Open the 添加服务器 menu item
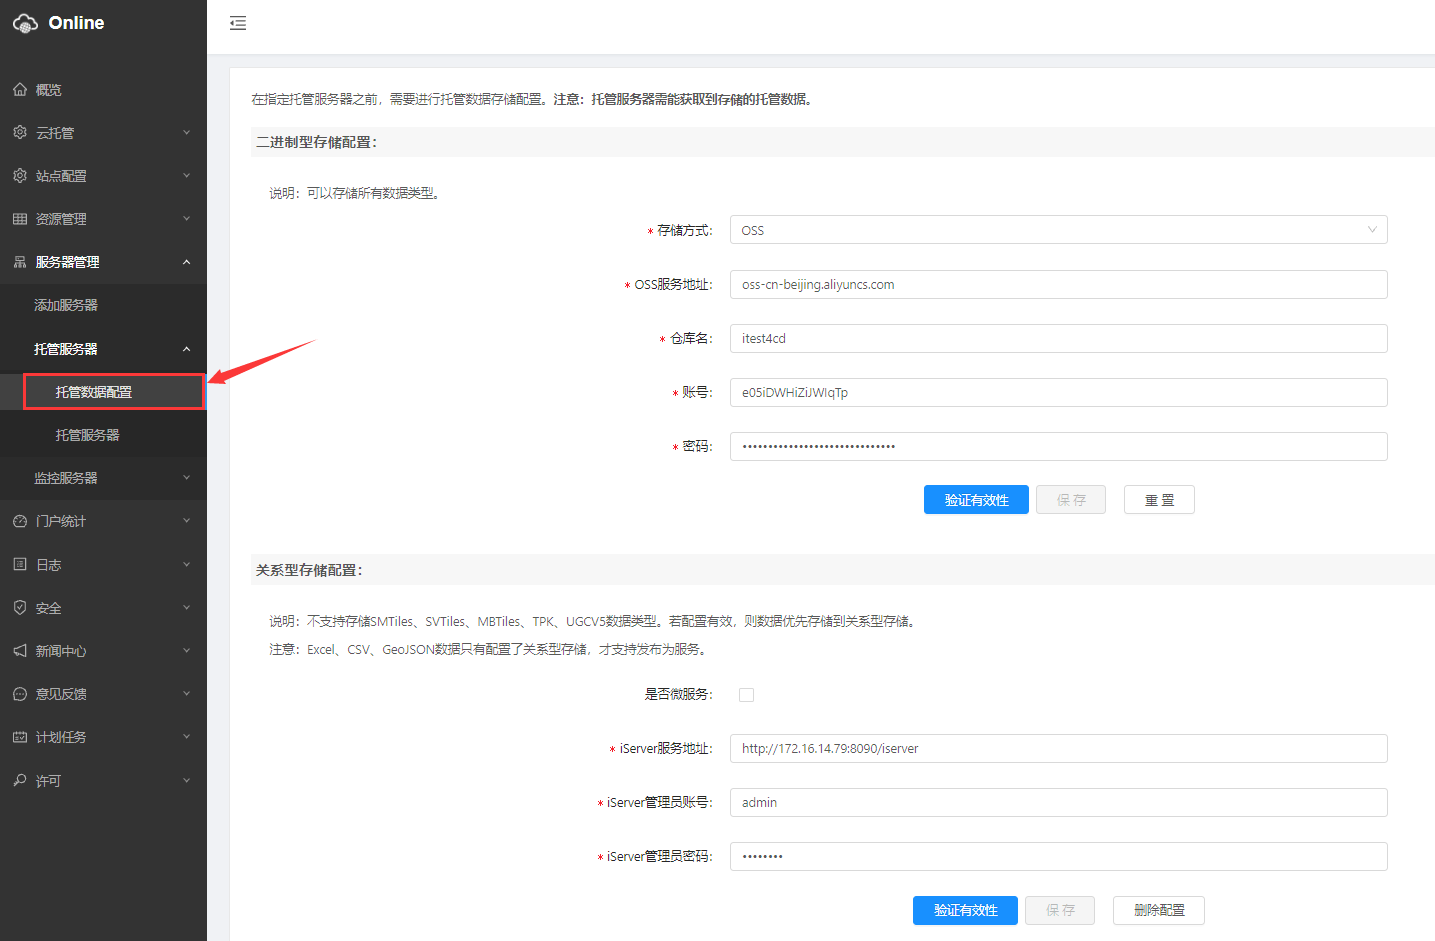The width and height of the screenshot is (1435, 941). [66, 305]
